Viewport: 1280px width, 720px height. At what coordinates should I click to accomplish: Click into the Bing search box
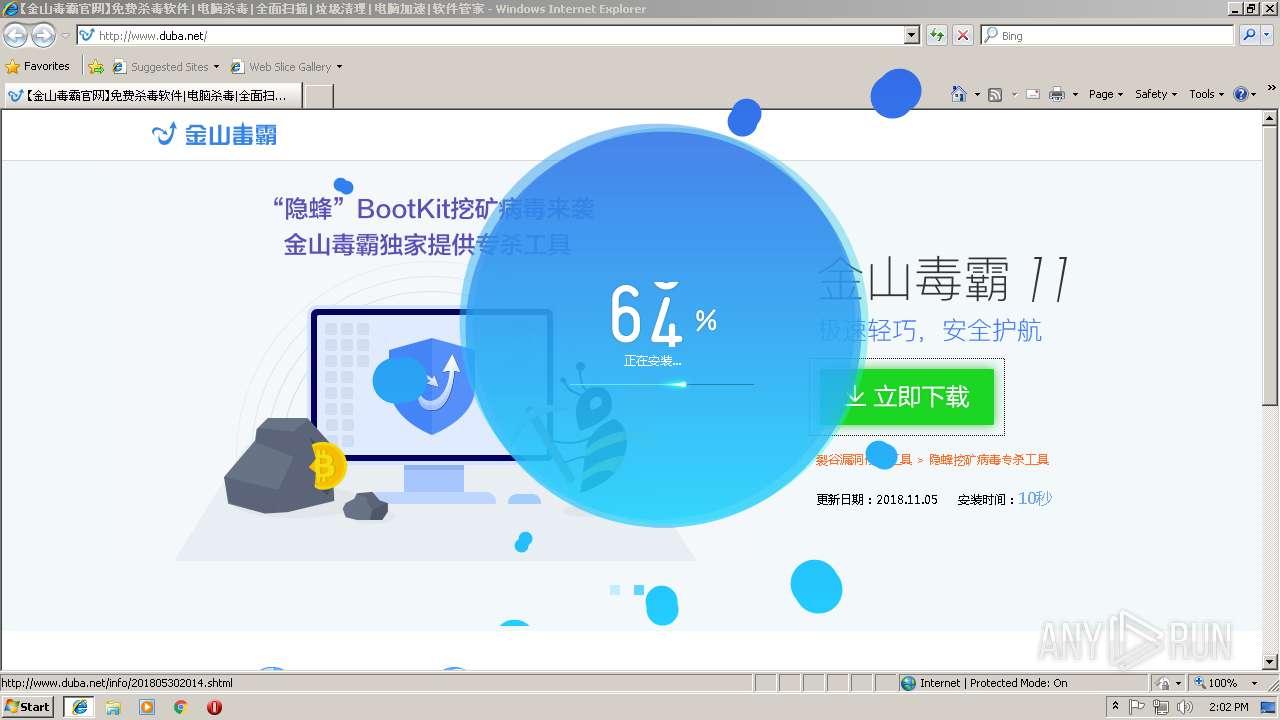click(1108, 35)
